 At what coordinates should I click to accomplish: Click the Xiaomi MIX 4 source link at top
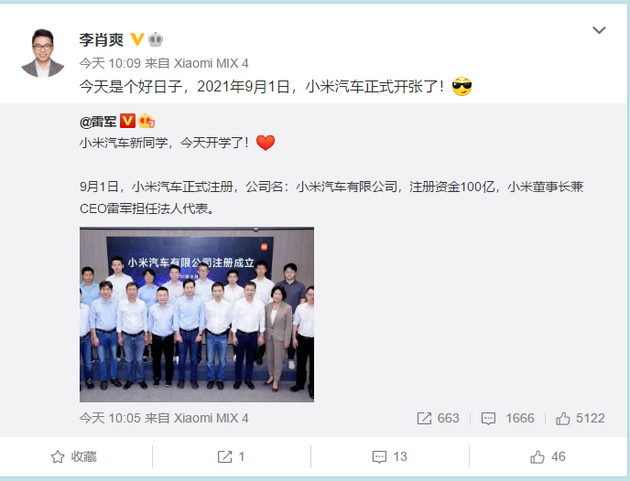coord(211,63)
